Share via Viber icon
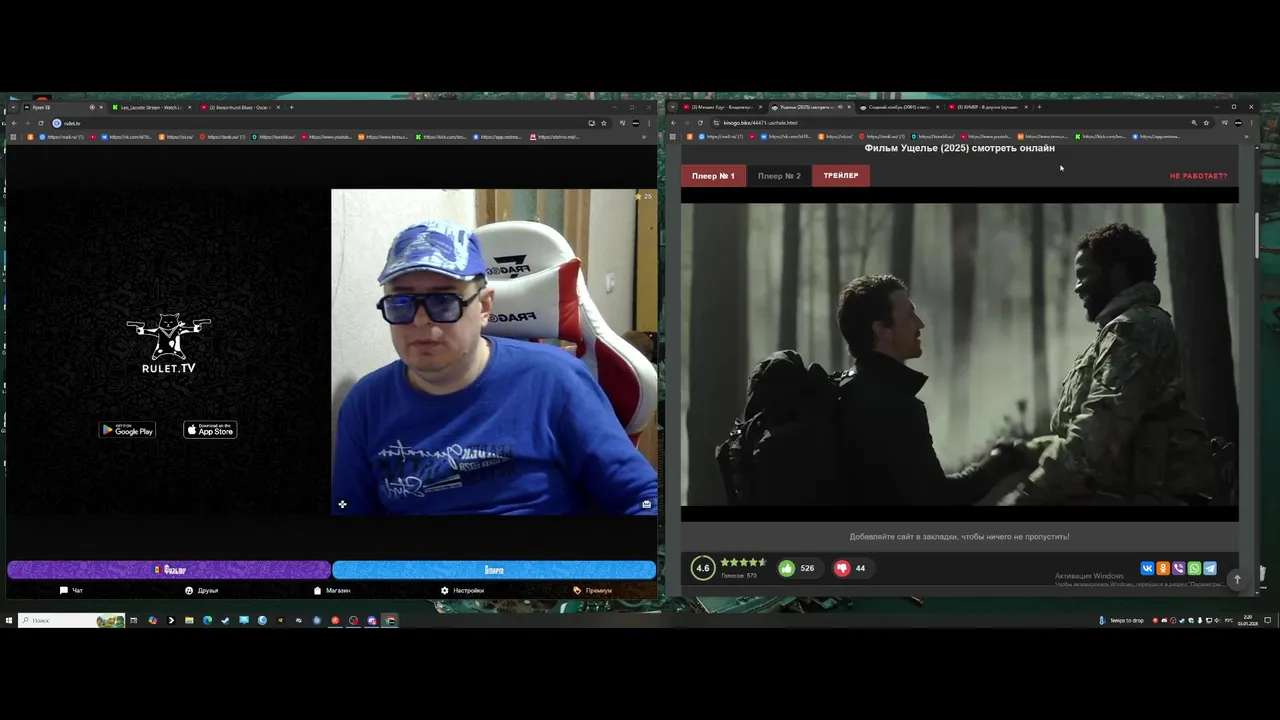This screenshot has width=1280, height=720. [x=1179, y=568]
